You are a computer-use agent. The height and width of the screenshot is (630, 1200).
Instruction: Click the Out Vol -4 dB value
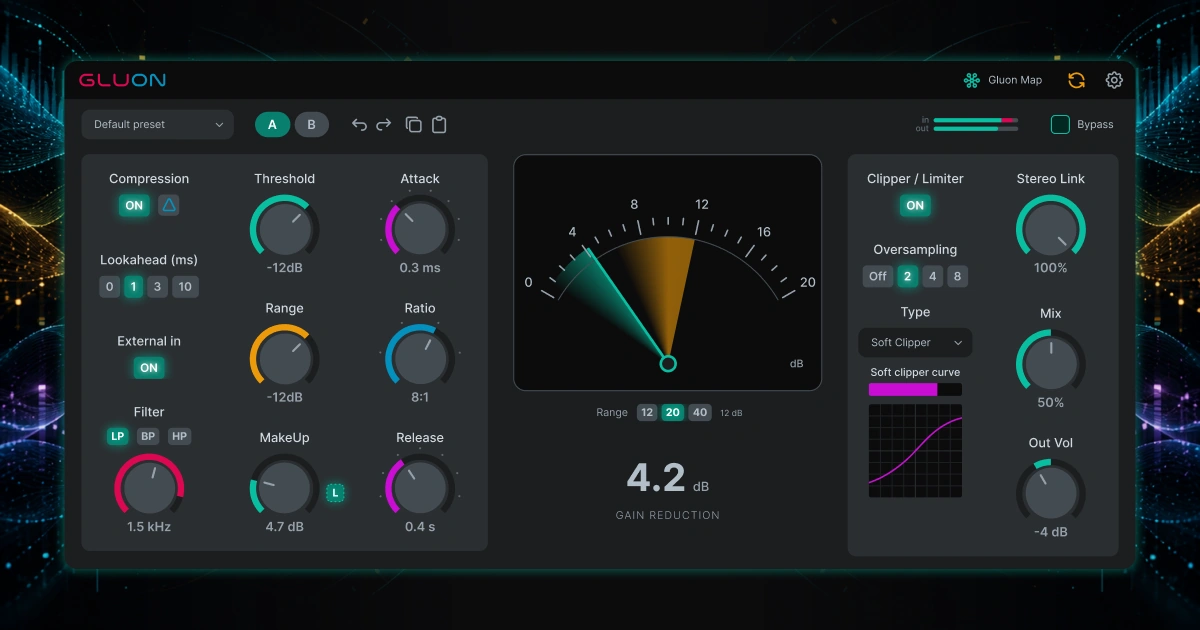click(1051, 531)
